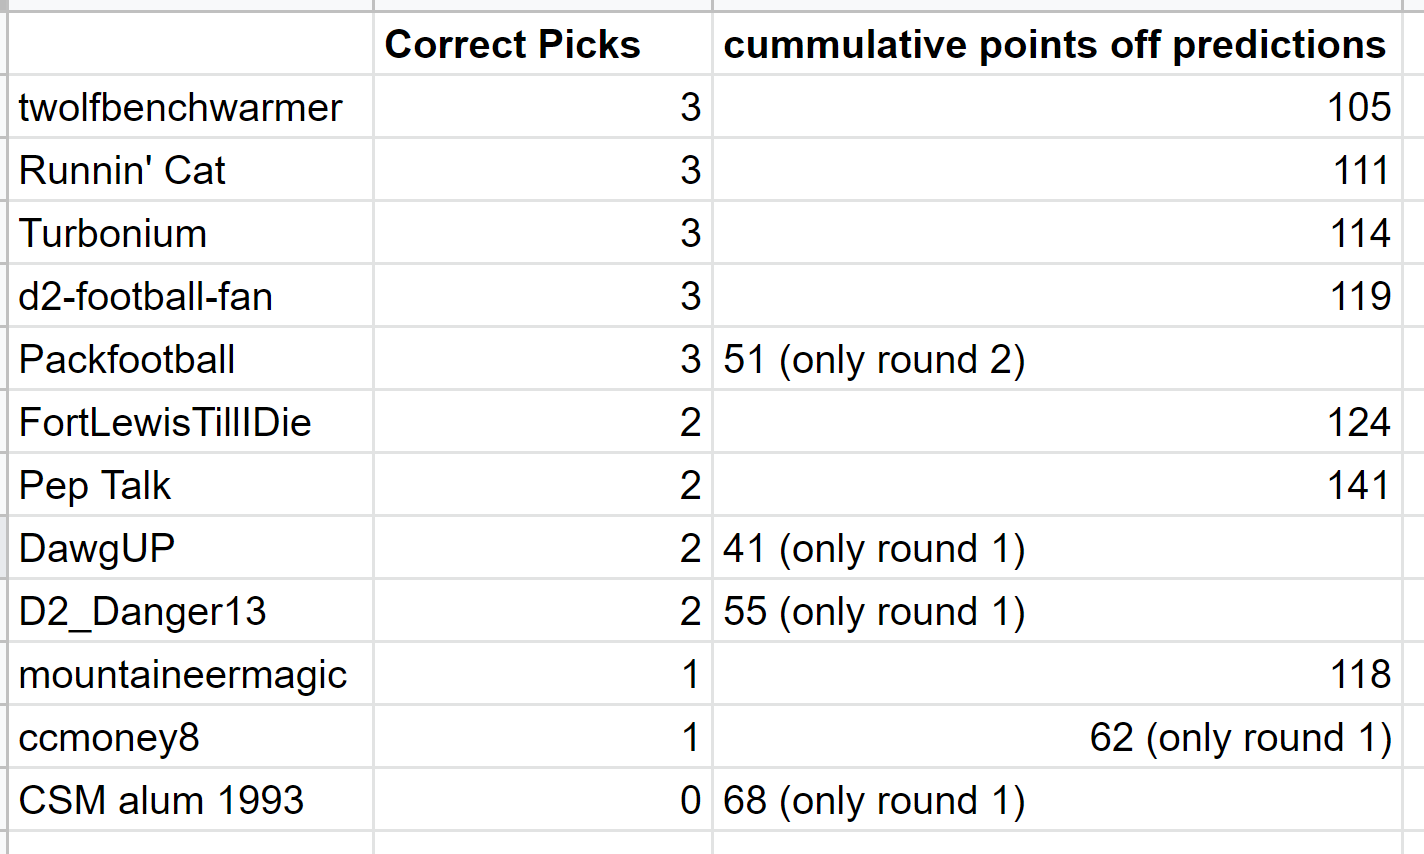Select the 62 (only round 1) cell
1424x854 pixels.
click(1058, 737)
